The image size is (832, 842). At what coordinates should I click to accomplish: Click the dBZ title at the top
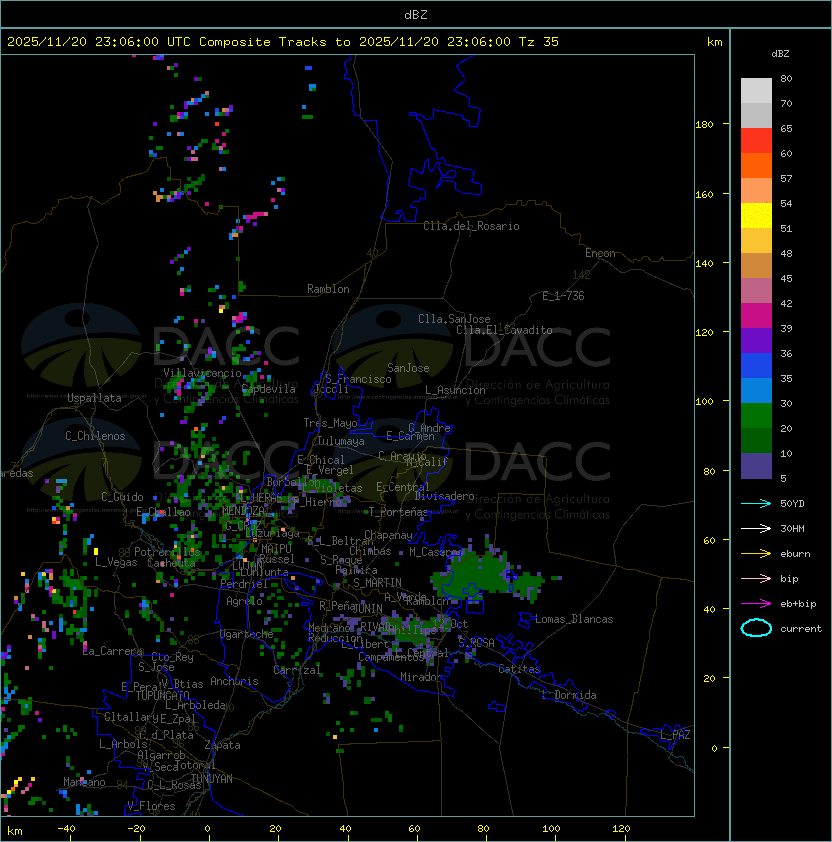[x=416, y=14]
